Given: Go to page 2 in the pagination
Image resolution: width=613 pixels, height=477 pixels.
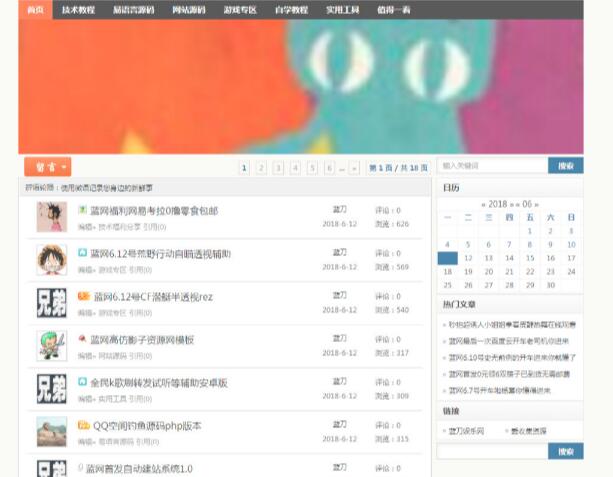Looking at the screenshot, I should coord(261,168).
